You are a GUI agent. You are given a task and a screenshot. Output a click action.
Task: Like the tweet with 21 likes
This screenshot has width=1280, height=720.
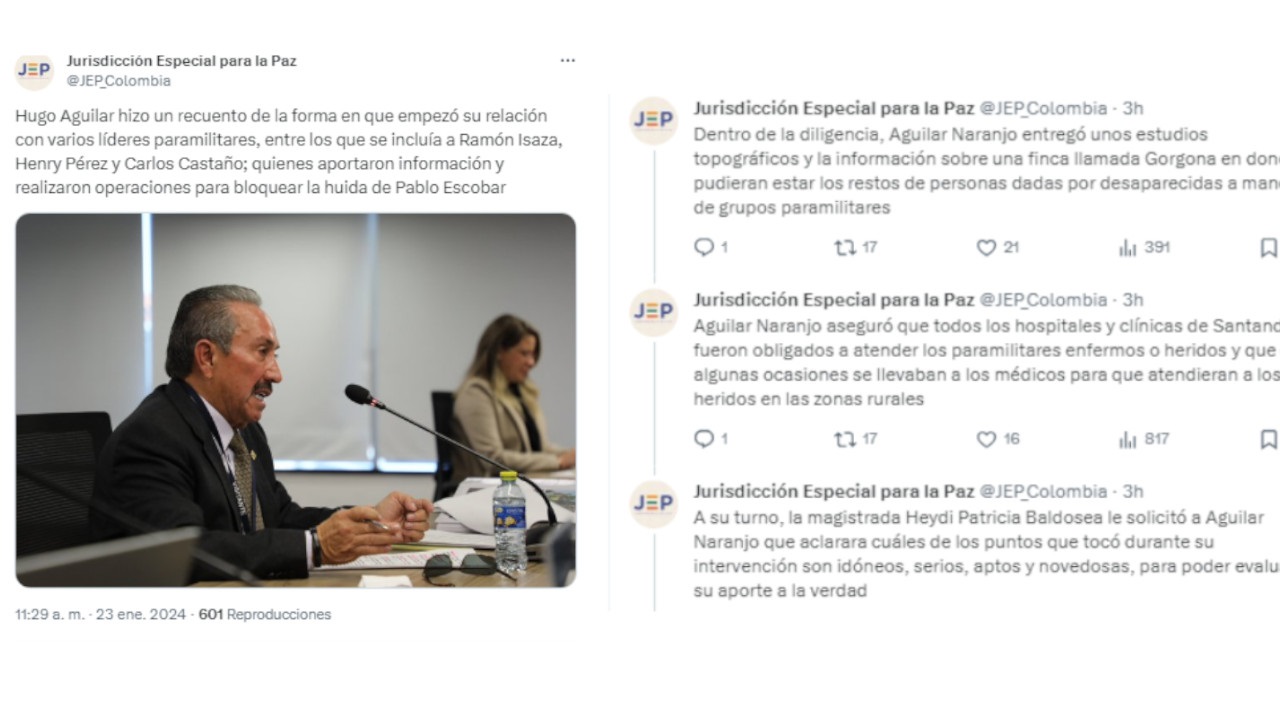[x=986, y=247]
